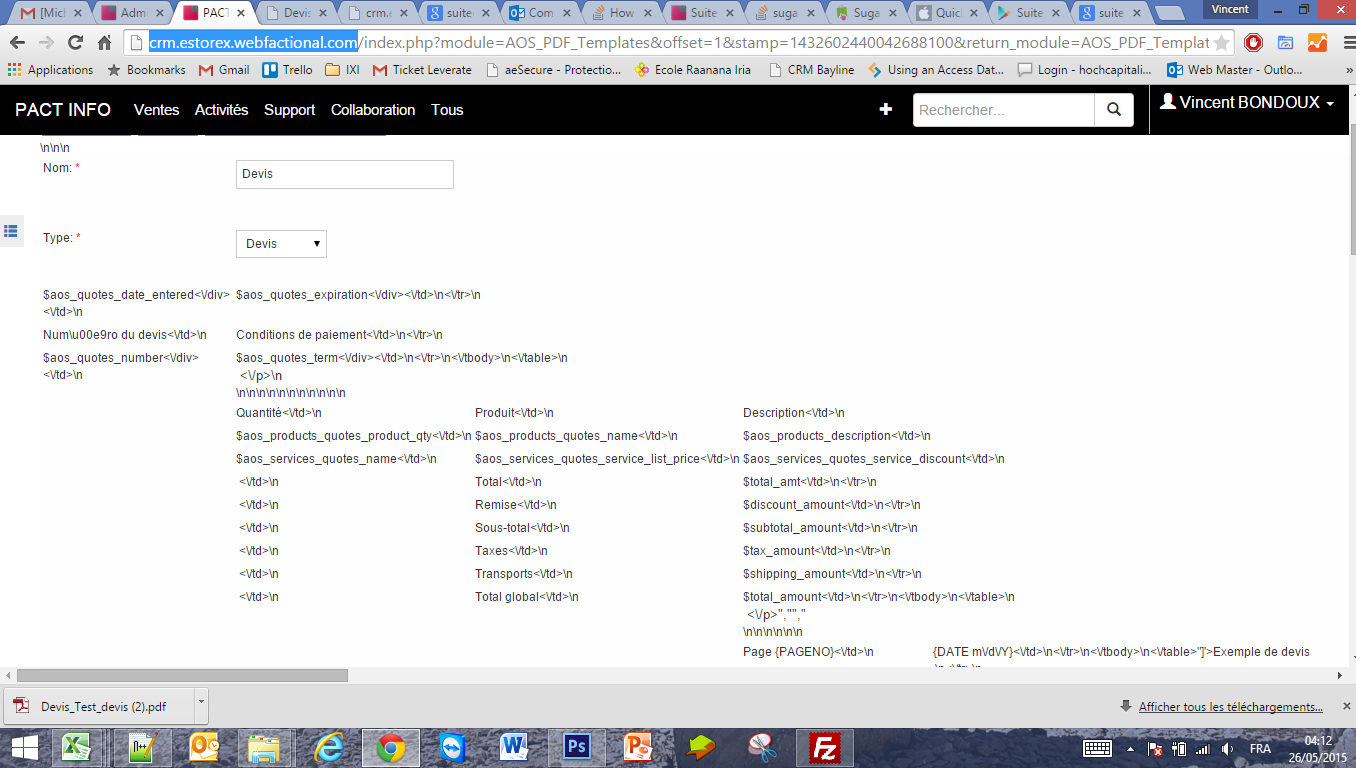Open Photoshop from the taskbar
This screenshot has width=1356, height=768.
pos(577,747)
